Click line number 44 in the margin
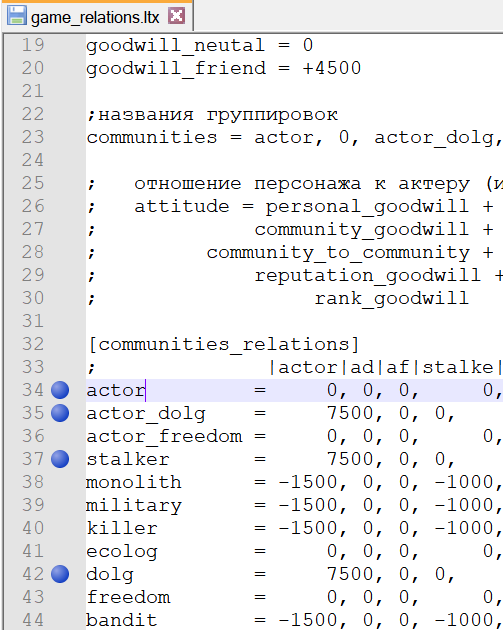The width and height of the screenshot is (503, 630). pos(33,620)
